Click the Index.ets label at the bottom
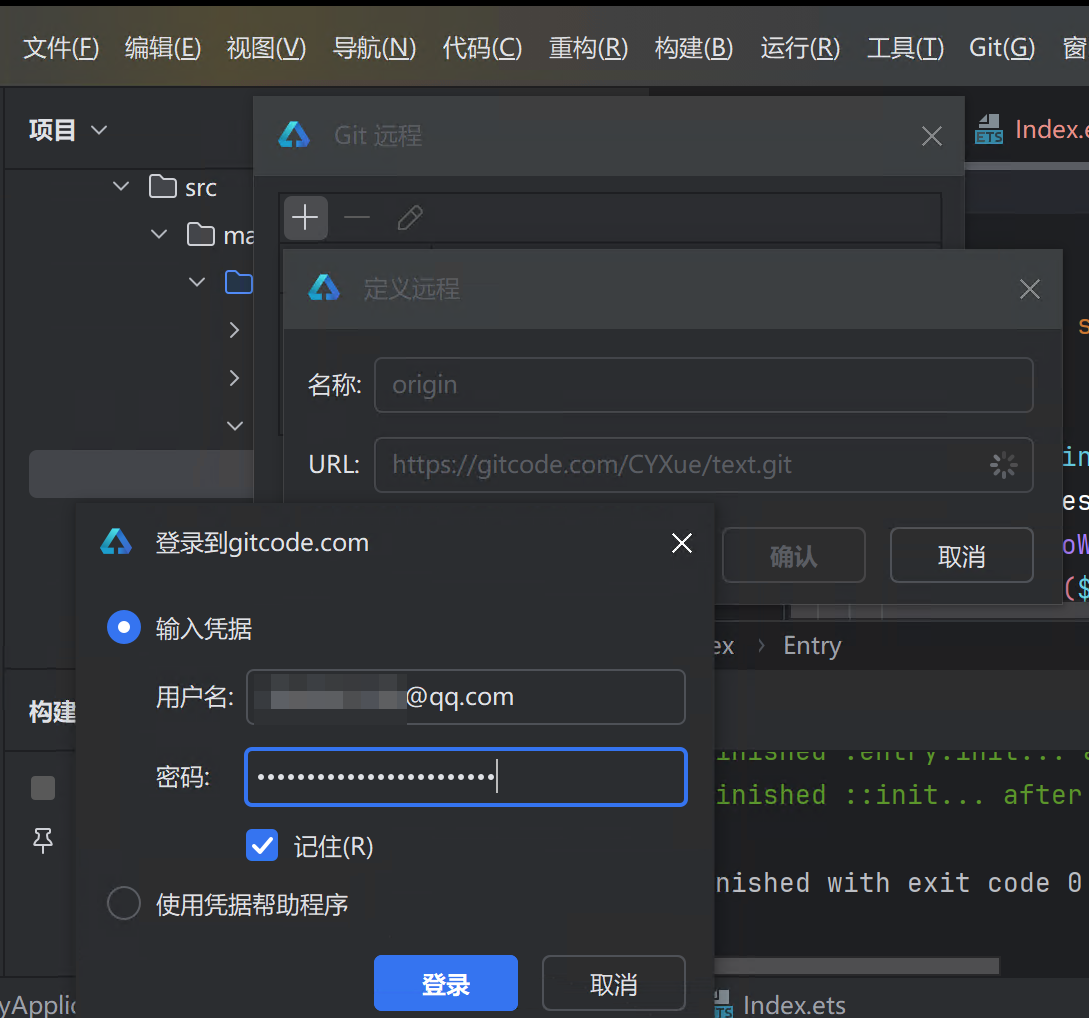This screenshot has height=1018, width=1089. tap(795, 1005)
